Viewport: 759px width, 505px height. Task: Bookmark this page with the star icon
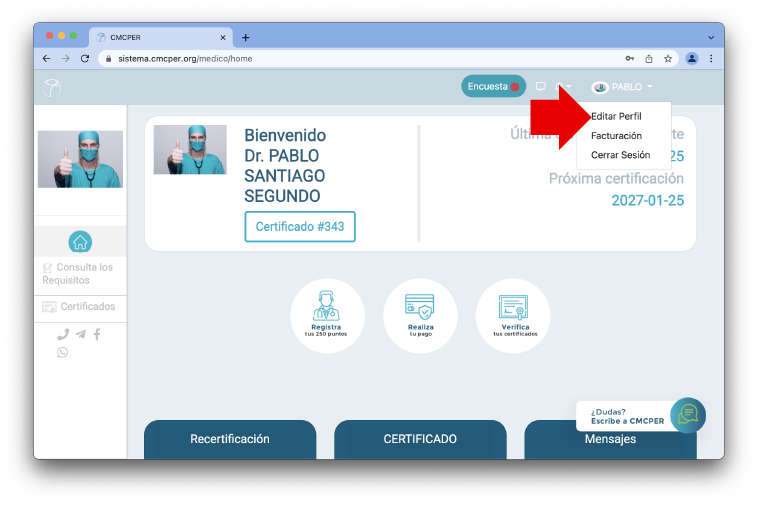[x=668, y=58]
